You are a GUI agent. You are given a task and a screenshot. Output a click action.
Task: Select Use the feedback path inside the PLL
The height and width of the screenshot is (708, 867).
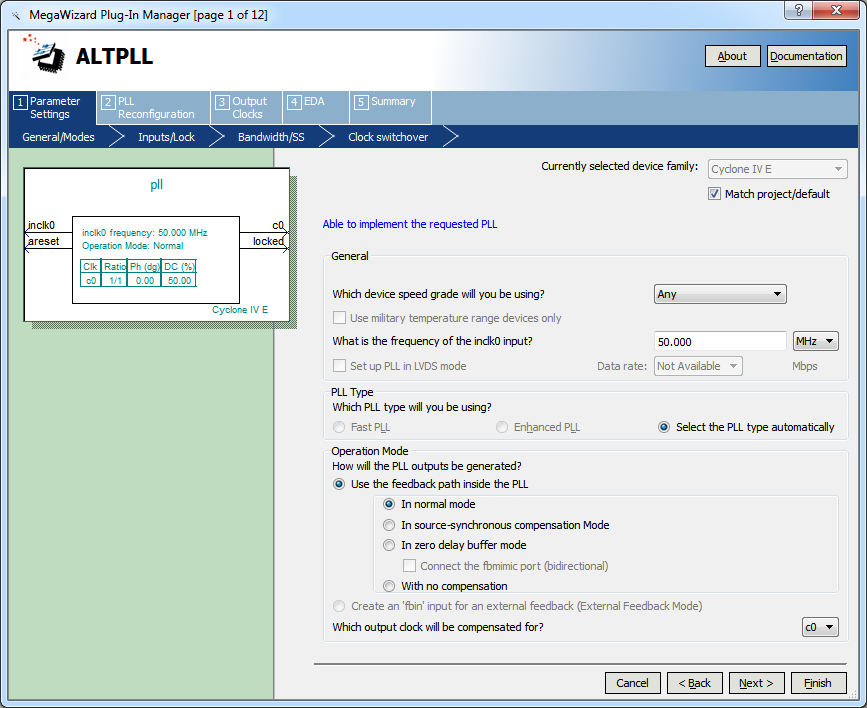click(x=339, y=484)
